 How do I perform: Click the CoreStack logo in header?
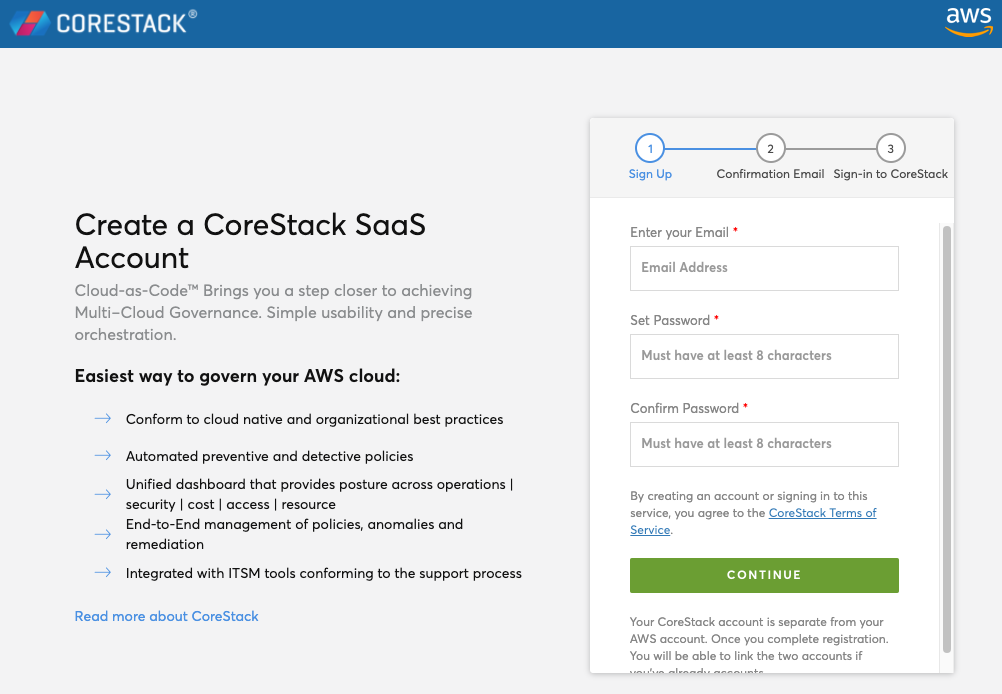[104, 23]
